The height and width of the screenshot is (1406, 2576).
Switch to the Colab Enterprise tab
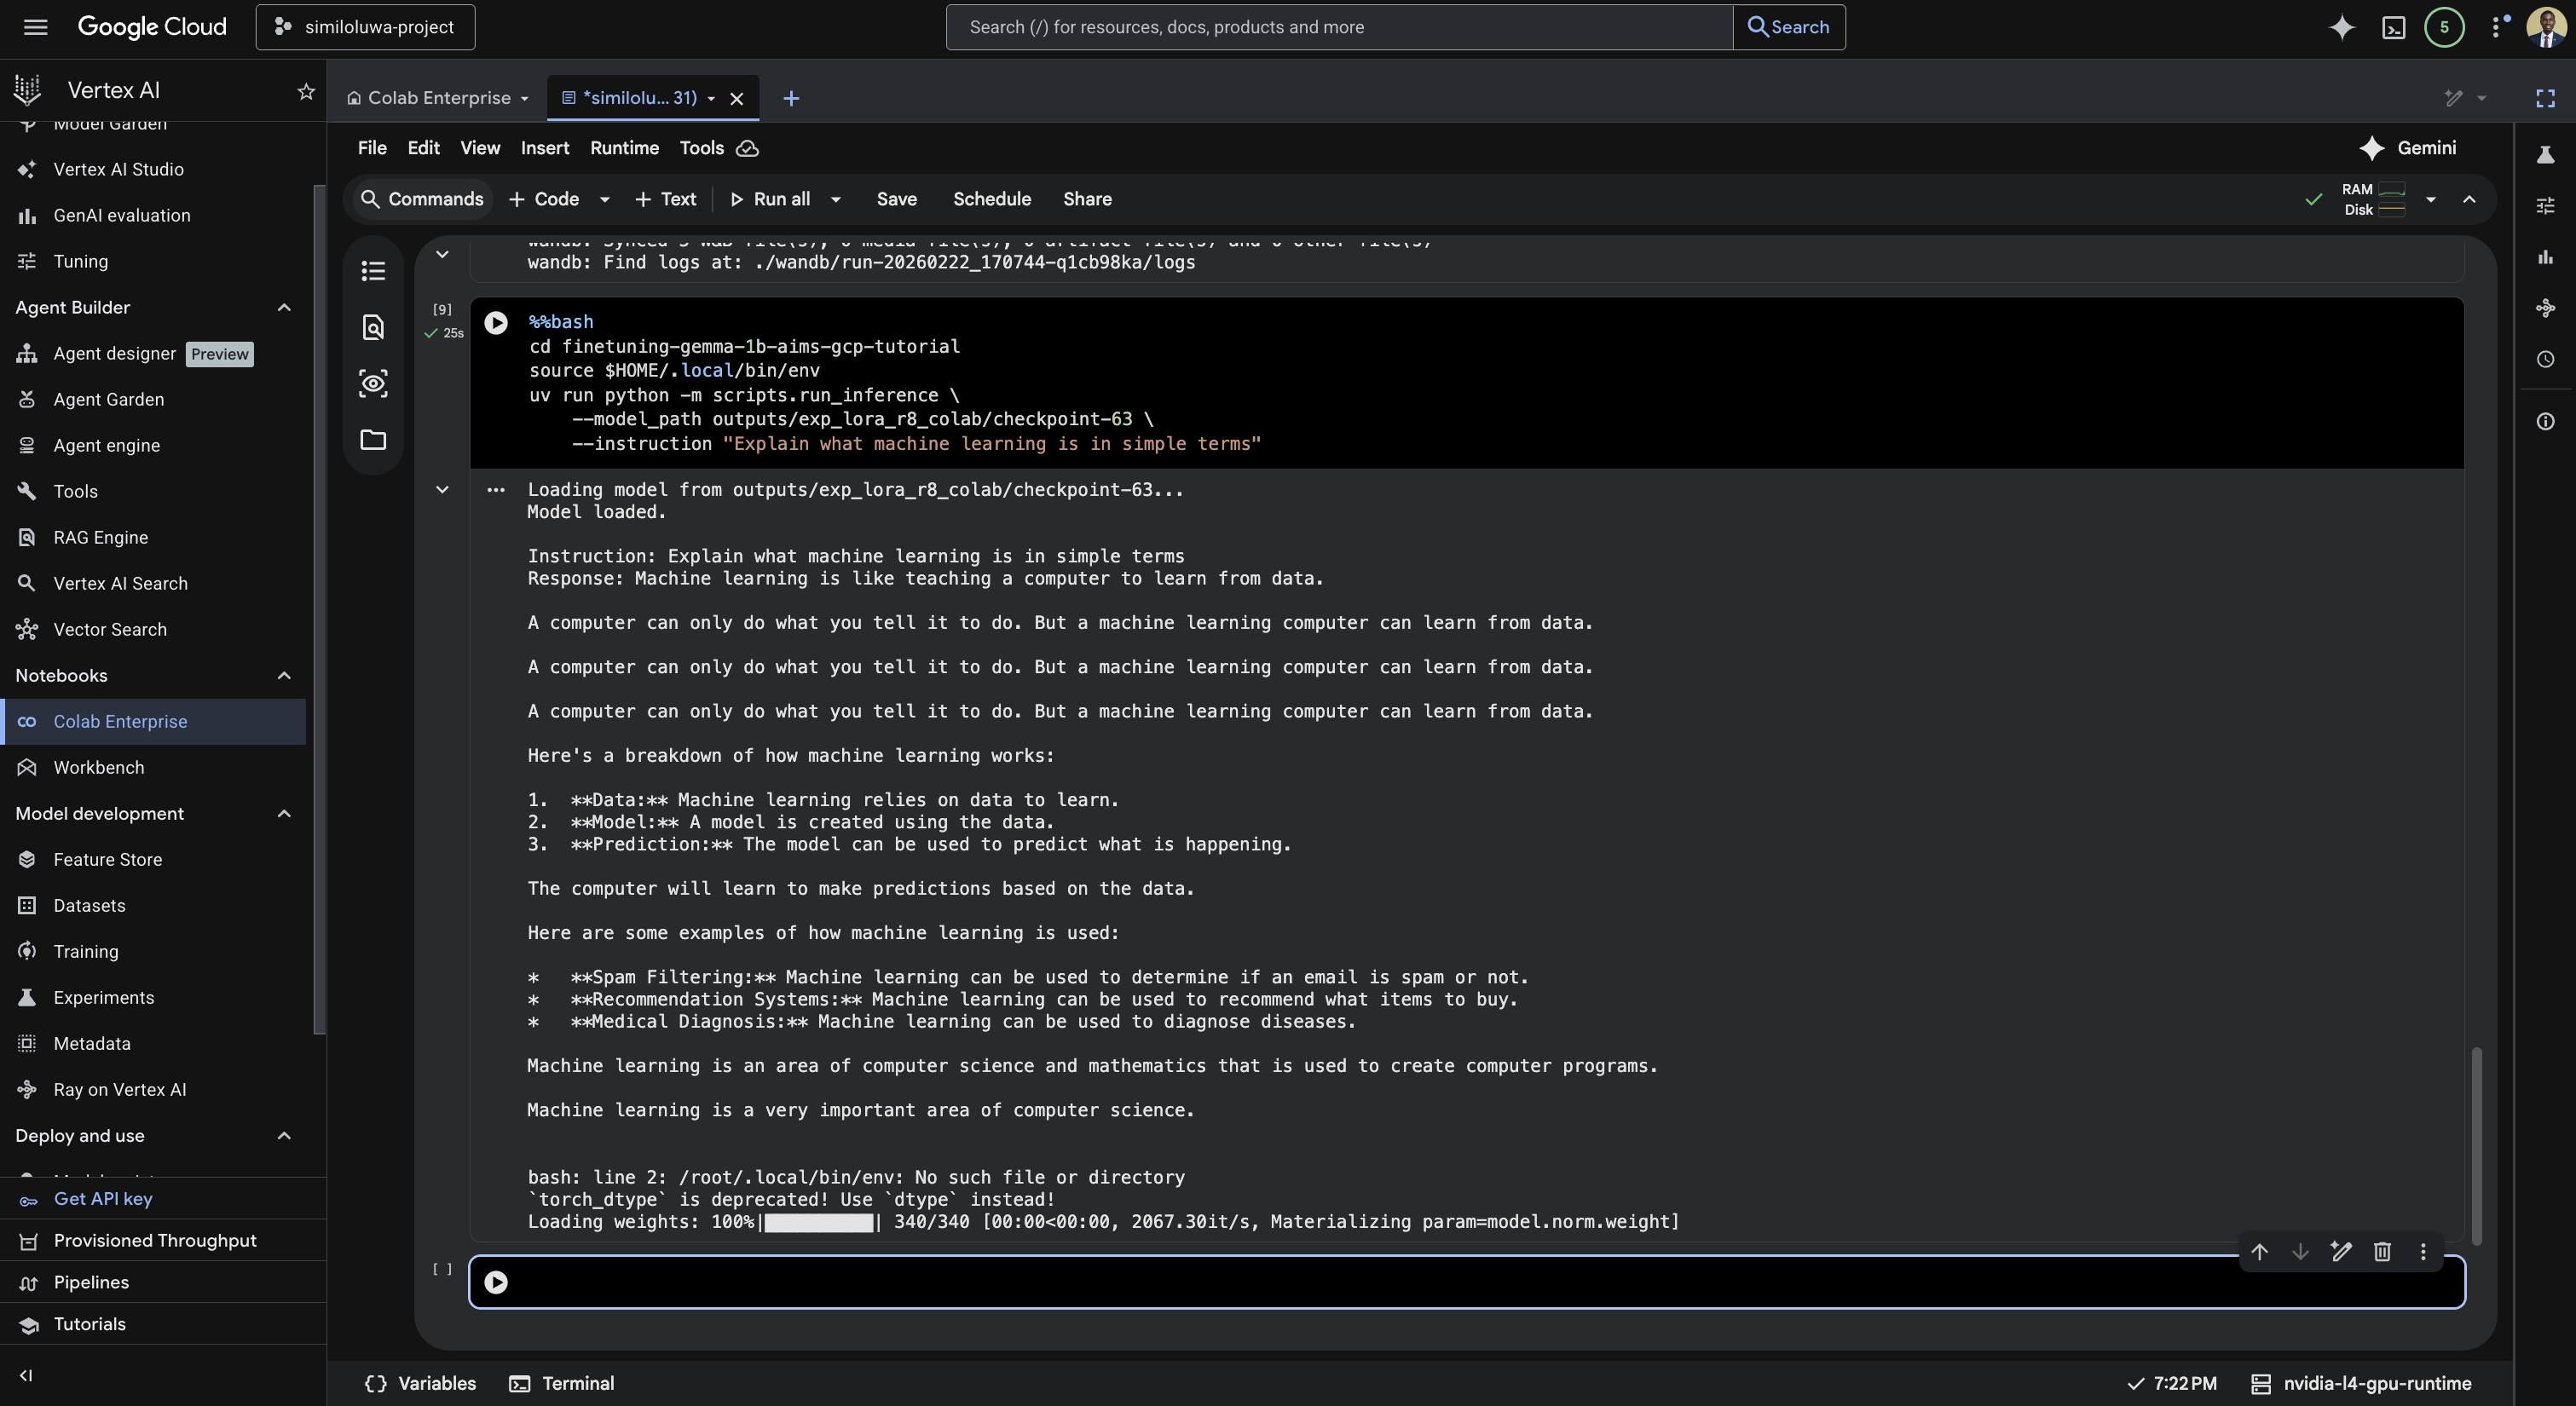point(437,97)
